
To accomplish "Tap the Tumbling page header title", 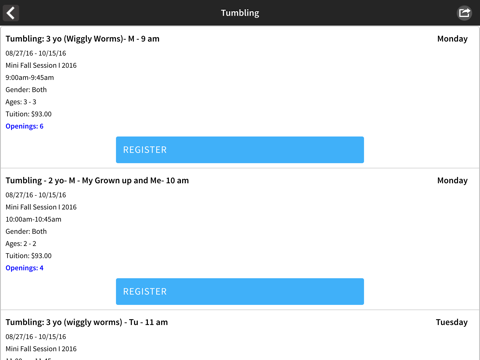I will (x=240, y=13).
